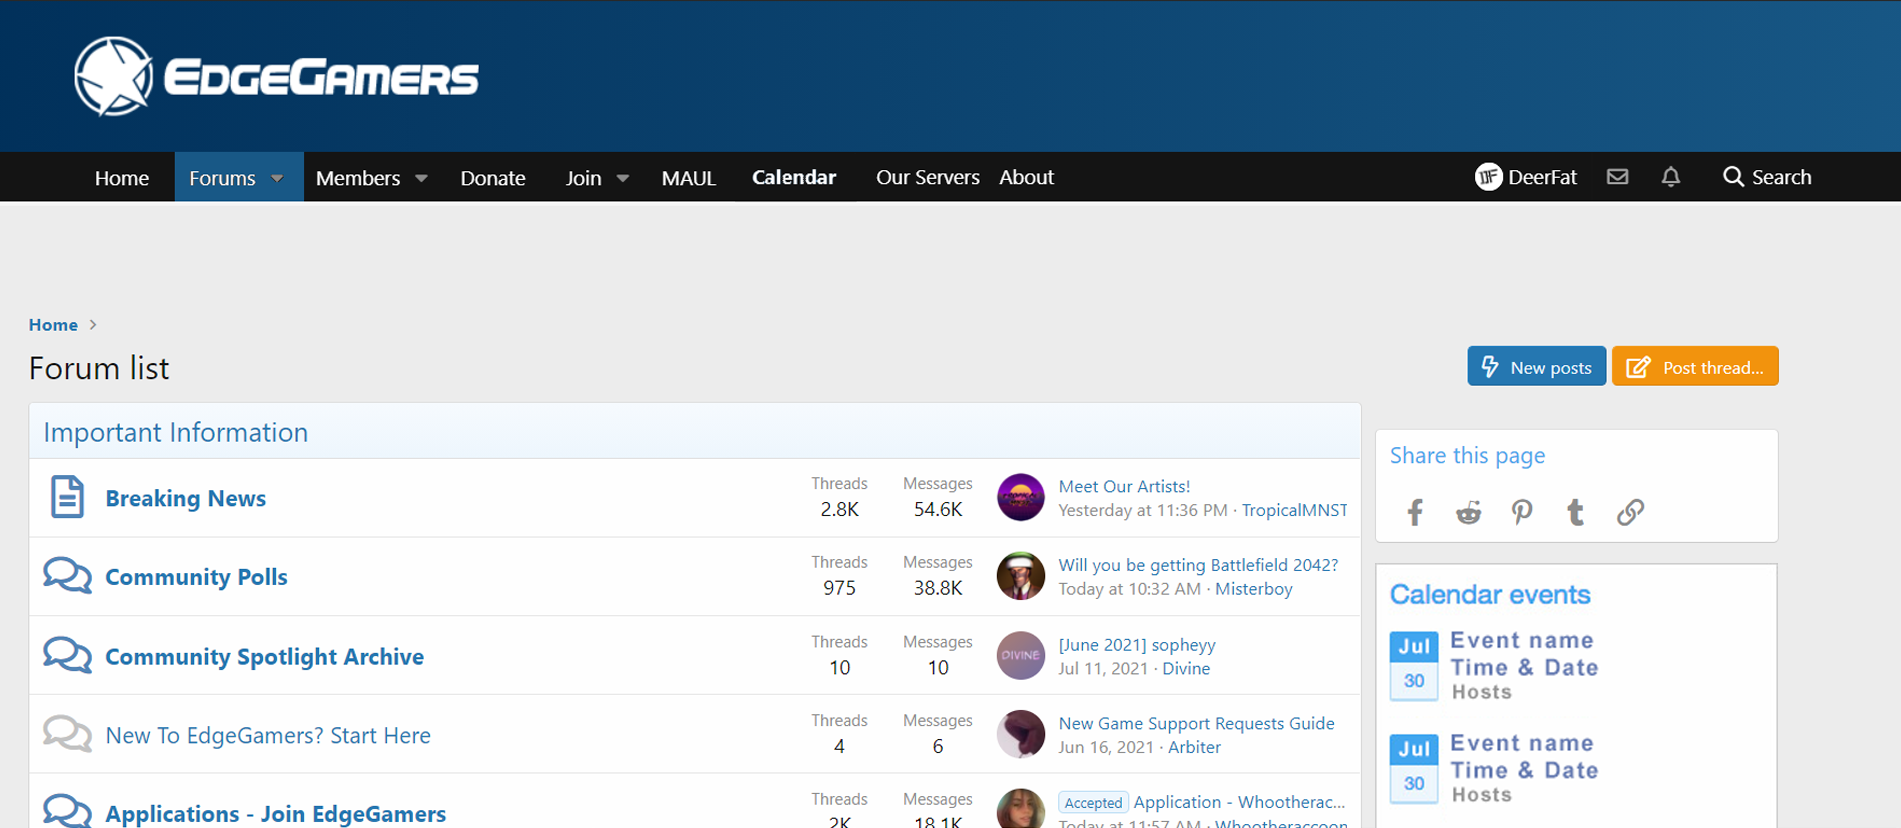Viewport: 1901px width, 828px height.
Task: Open Arbiter's avatar in New To EdgeGamers row
Action: (x=1021, y=734)
